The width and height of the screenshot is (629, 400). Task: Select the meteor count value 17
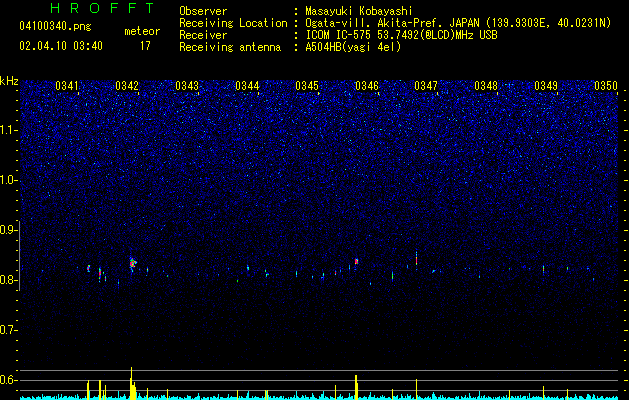pos(145,46)
